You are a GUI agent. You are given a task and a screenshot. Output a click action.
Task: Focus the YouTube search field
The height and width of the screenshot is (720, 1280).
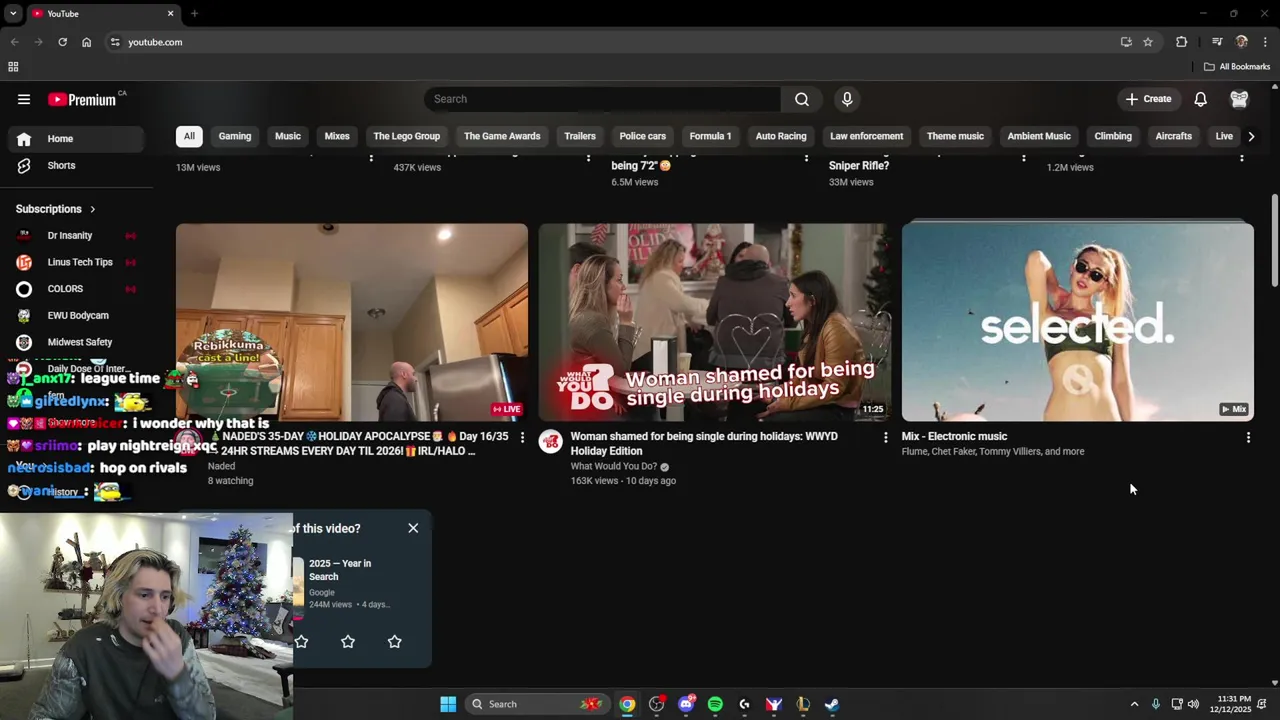(603, 99)
